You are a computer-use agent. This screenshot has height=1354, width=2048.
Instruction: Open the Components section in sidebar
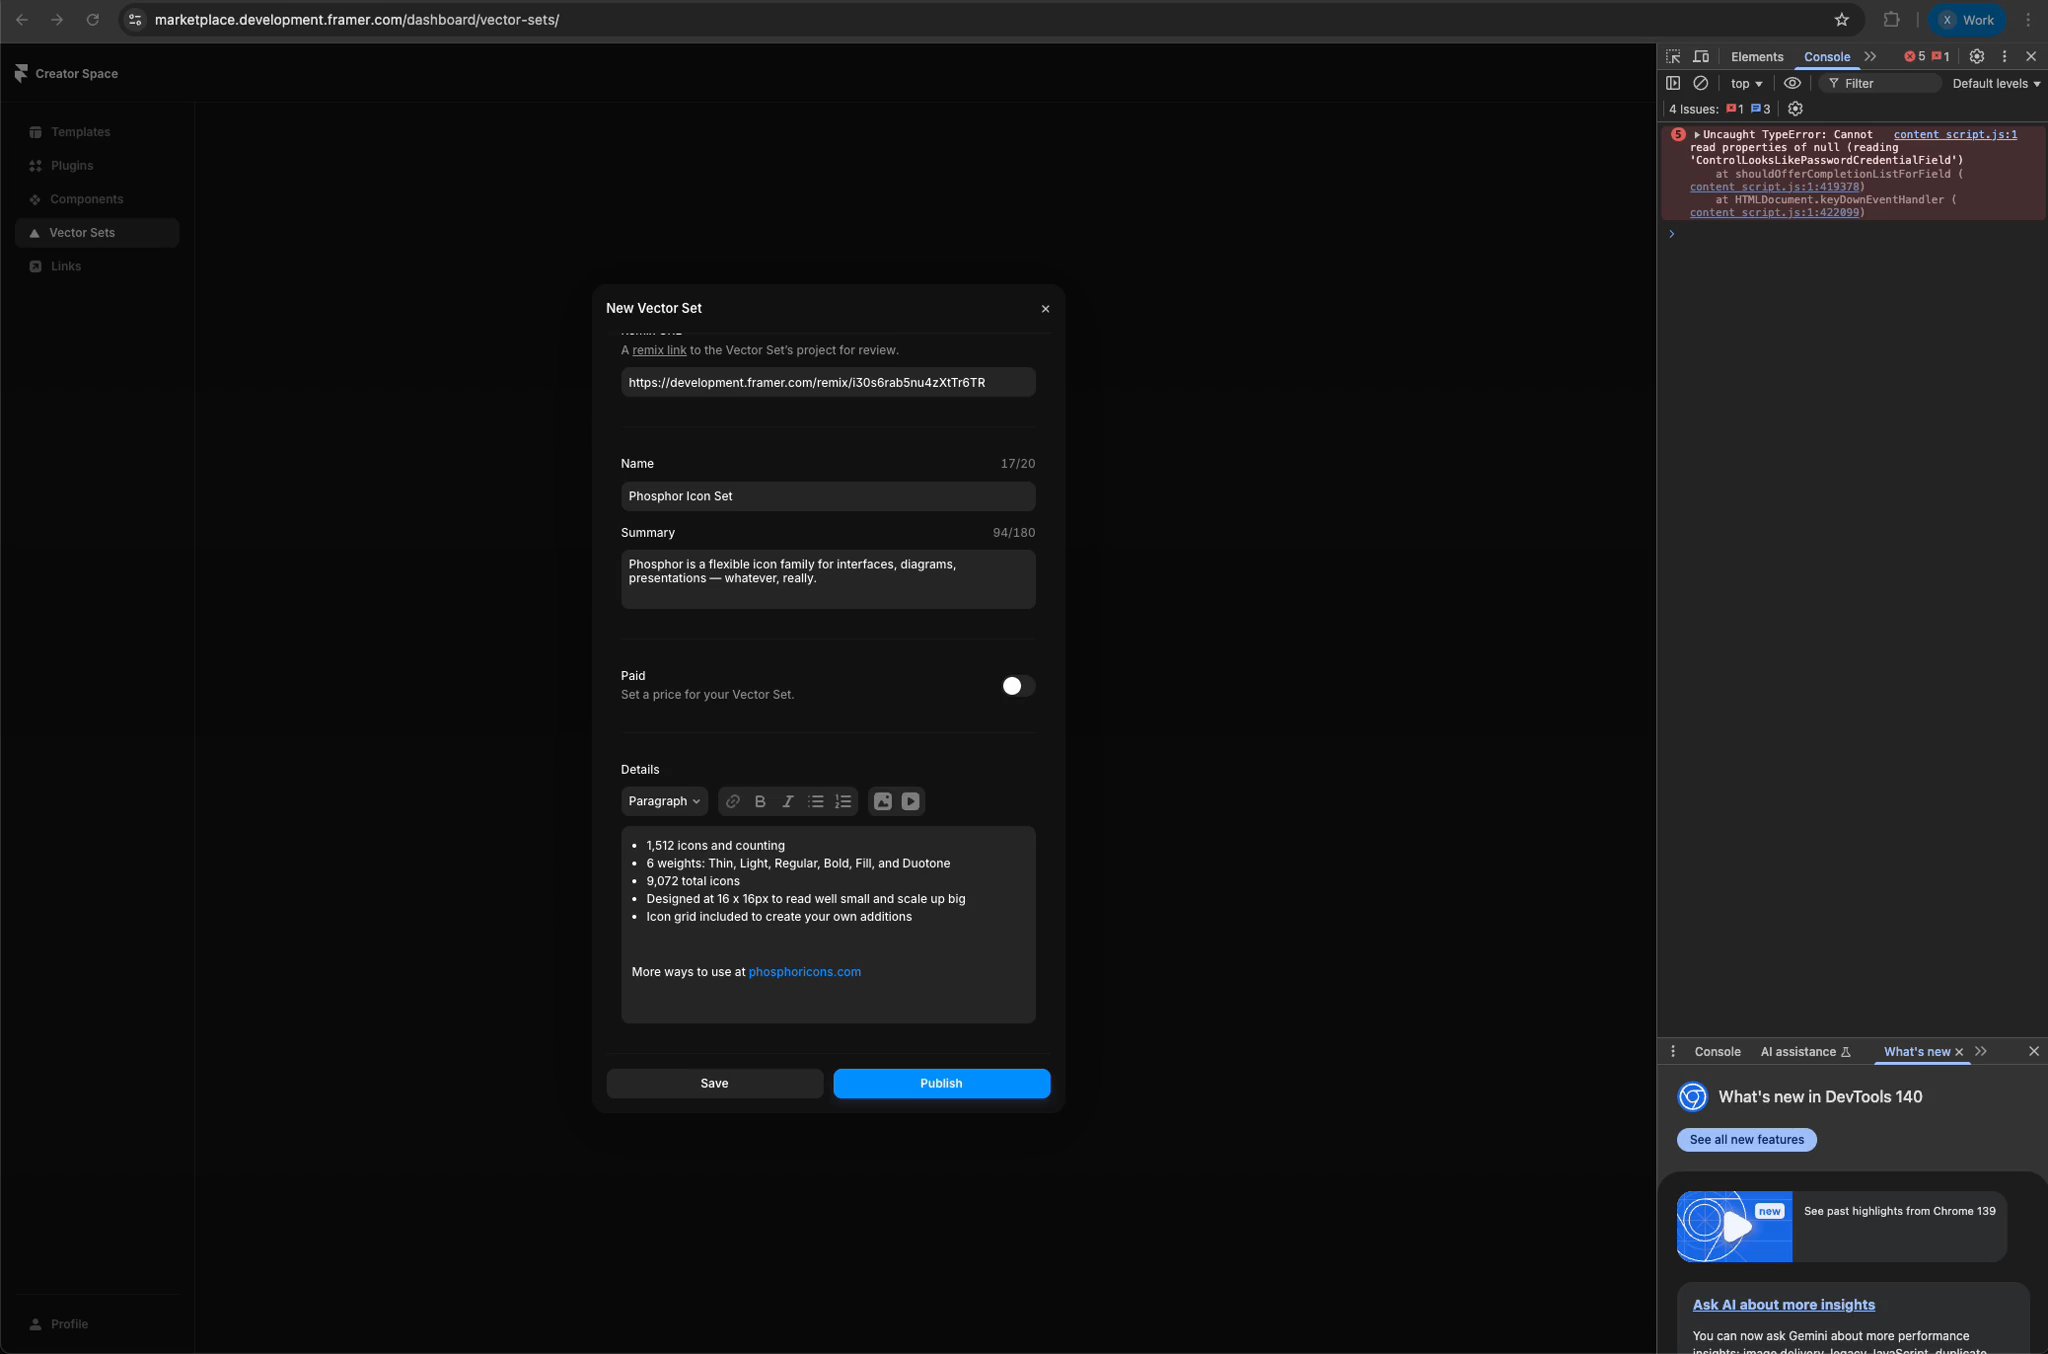[x=86, y=198]
